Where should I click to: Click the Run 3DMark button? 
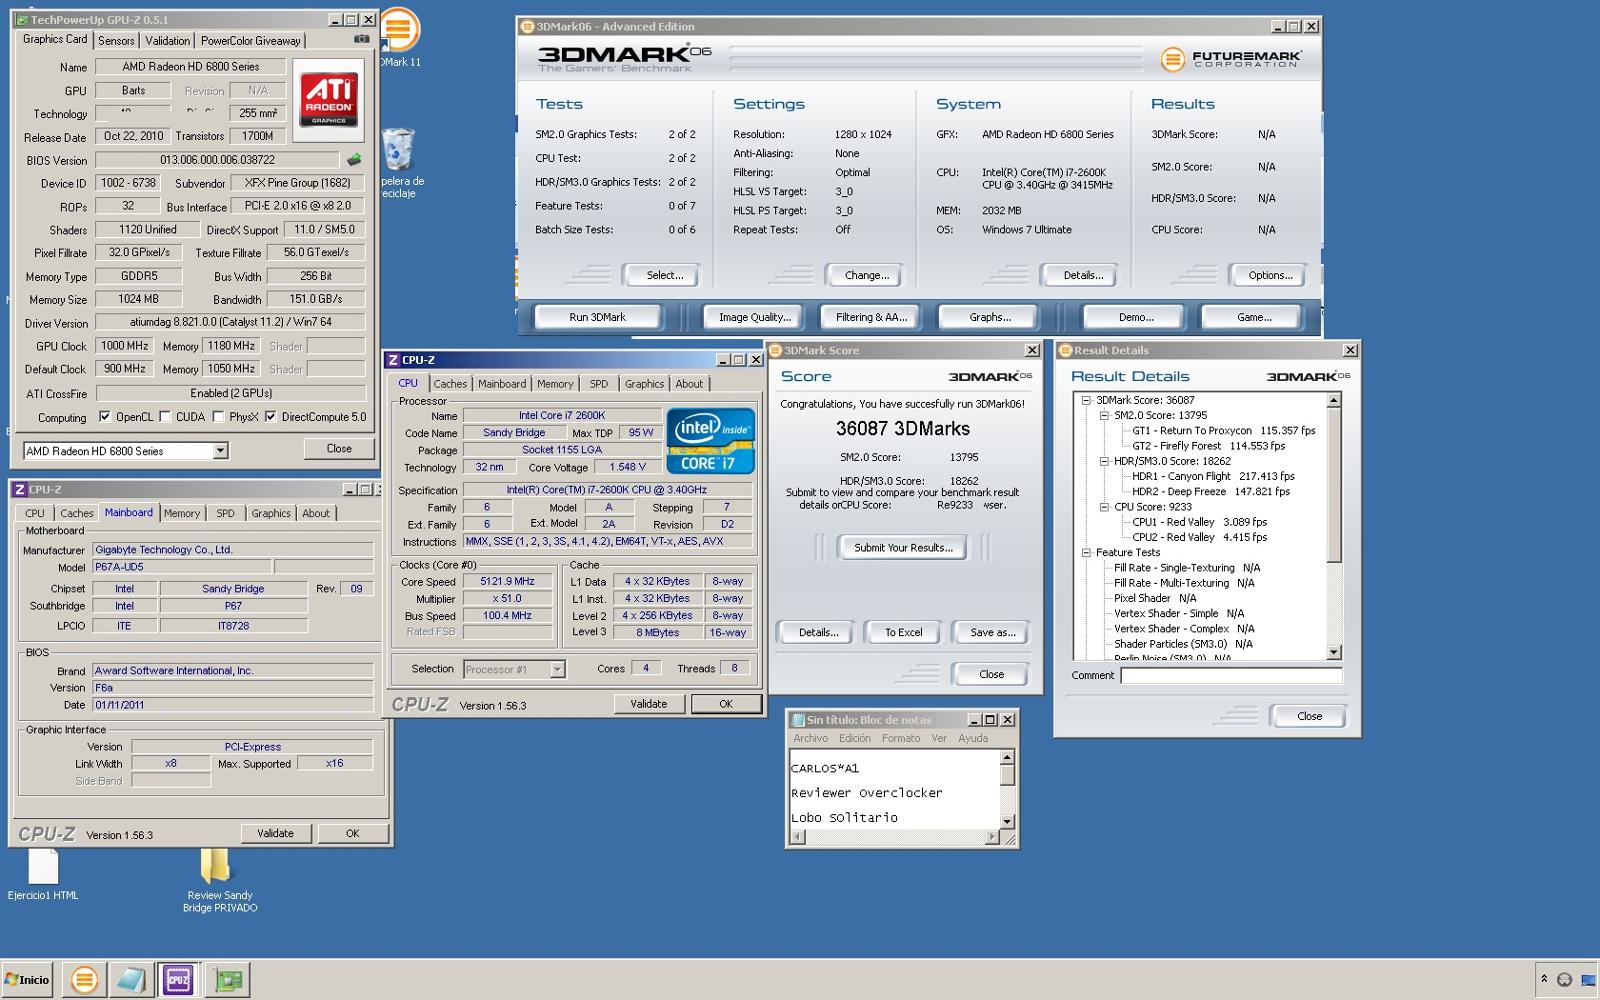point(598,317)
